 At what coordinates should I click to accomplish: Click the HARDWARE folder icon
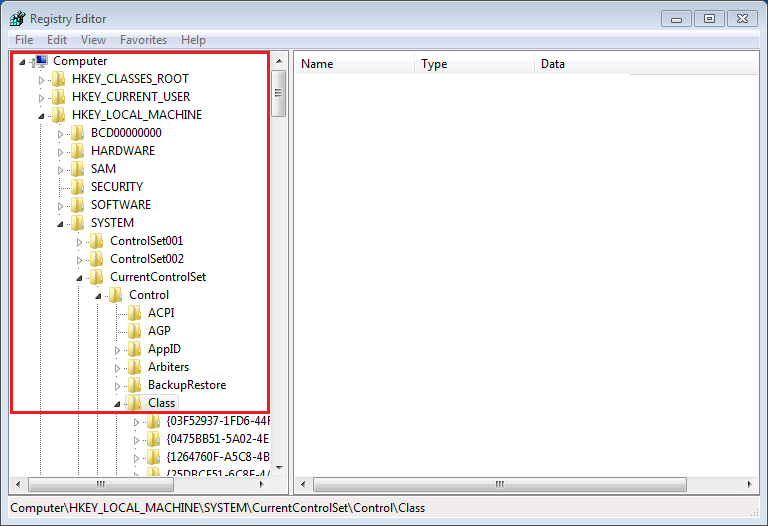(x=78, y=151)
